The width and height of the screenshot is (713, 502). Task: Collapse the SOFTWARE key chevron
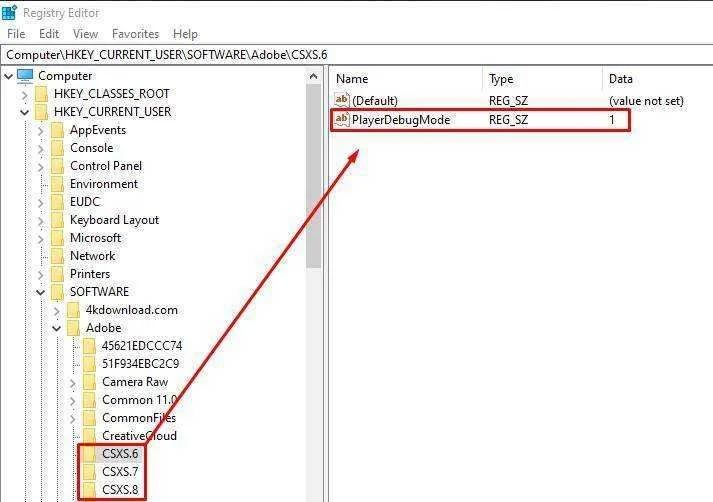pyautogui.click(x=40, y=292)
